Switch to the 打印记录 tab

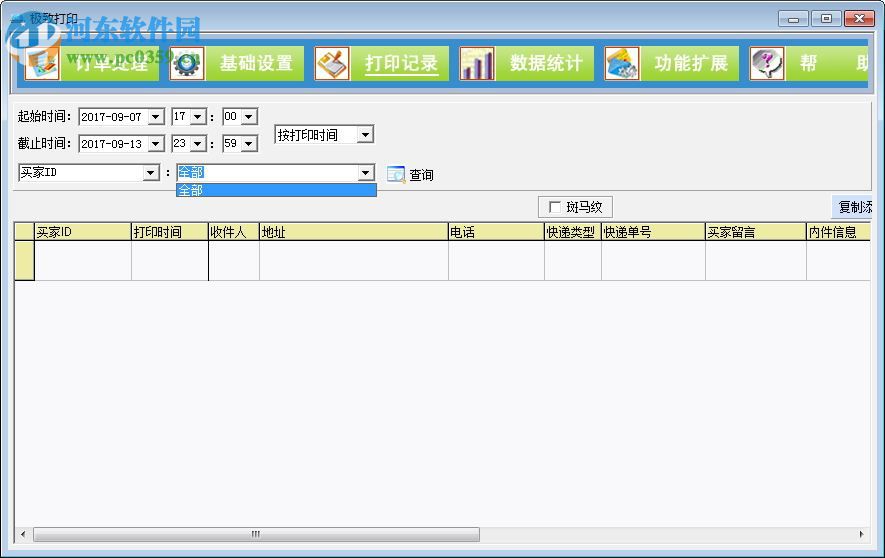[401, 63]
